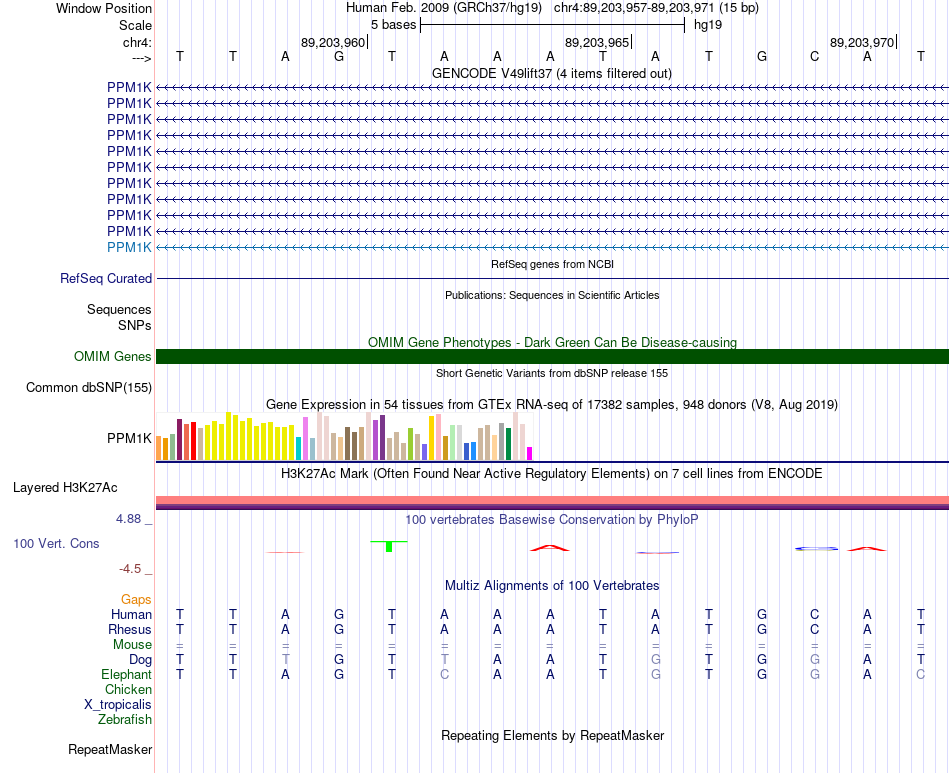The height and width of the screenshot is (773, 950).
Task: Open the RefSeq Curated track label
Action: click(106, 279)
